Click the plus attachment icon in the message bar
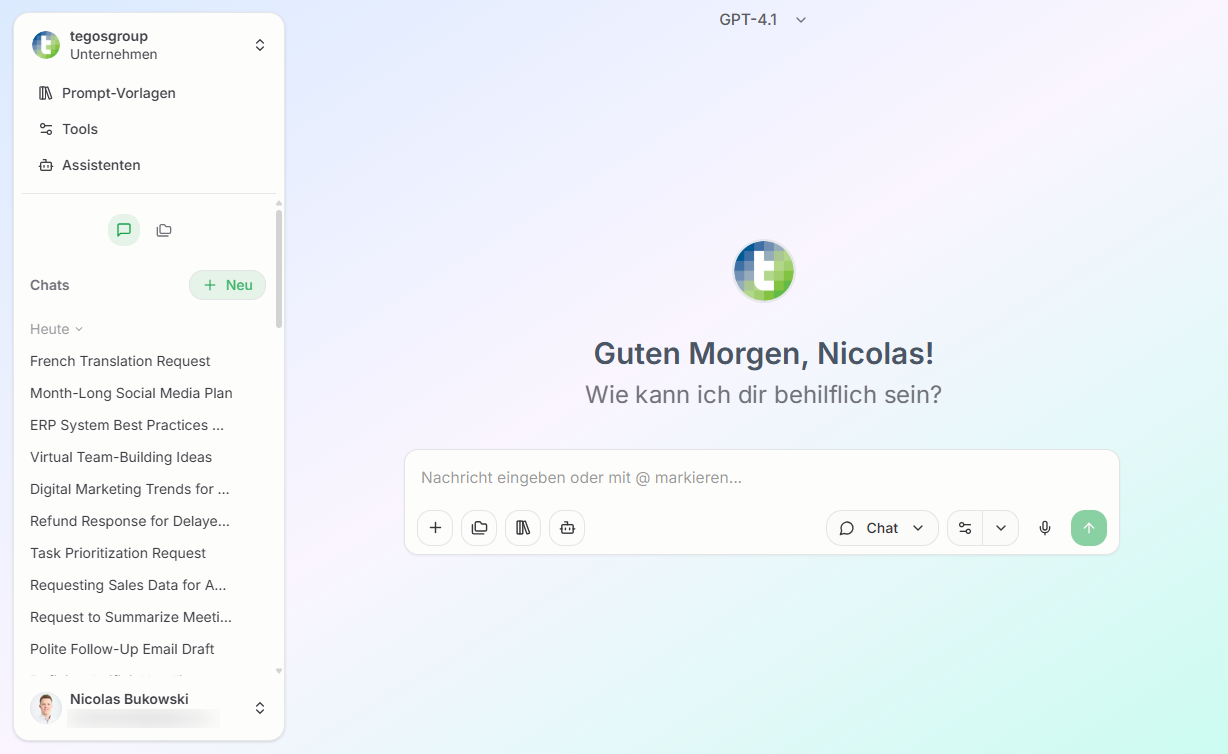This screenshot has width=1228, height=754. click(x=434, y=528)
